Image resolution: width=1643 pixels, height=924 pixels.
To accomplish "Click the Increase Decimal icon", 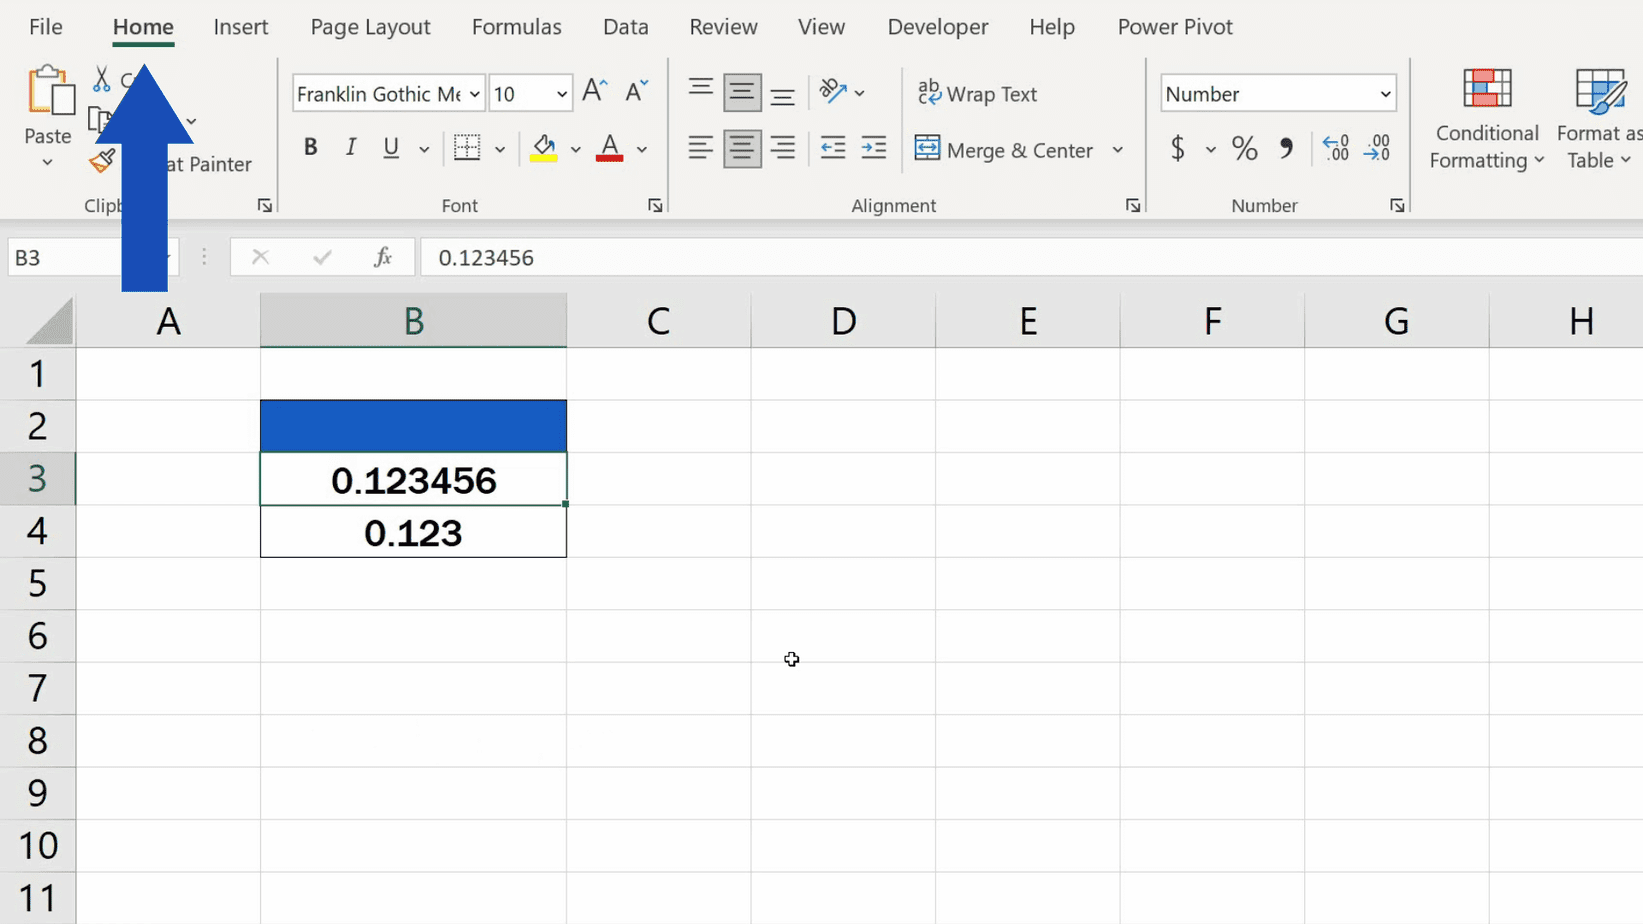I will click(1335, 148).
